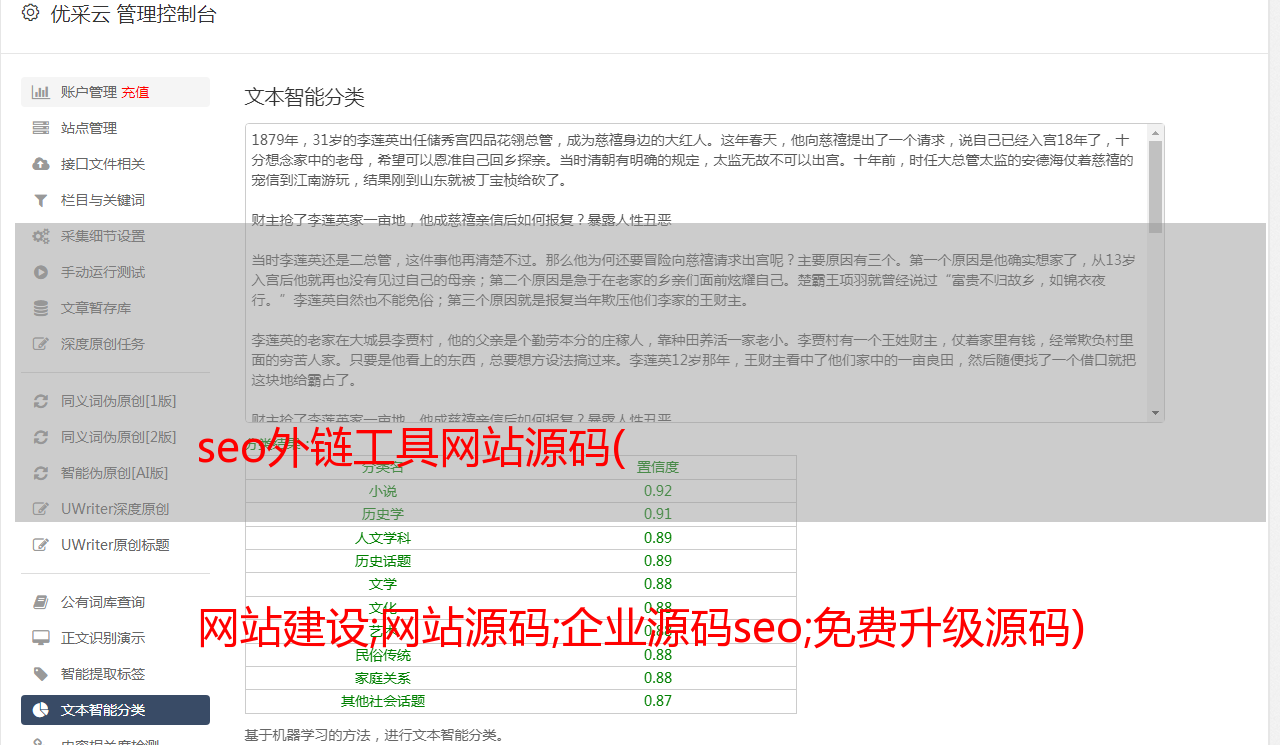Open 智能提取标签 page

tap(115, 674)
